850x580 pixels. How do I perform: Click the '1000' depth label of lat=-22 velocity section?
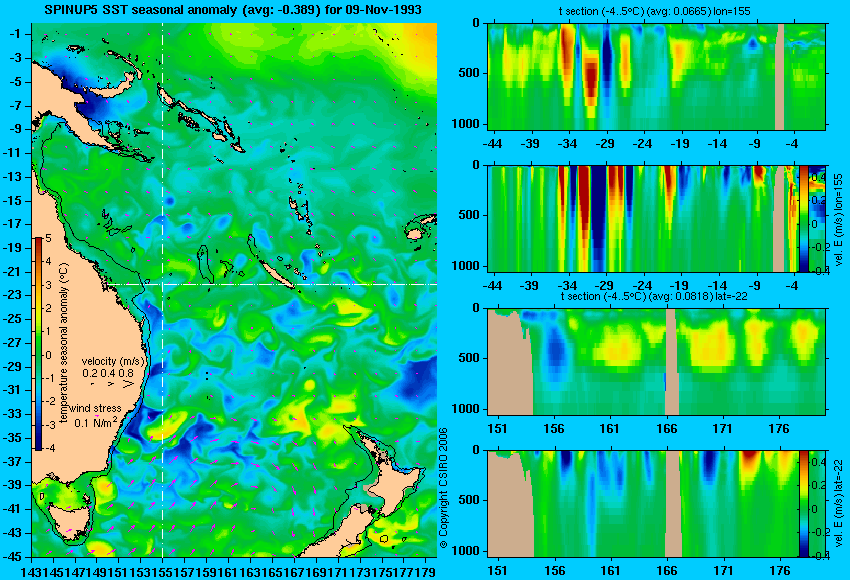tap(466, 551)
